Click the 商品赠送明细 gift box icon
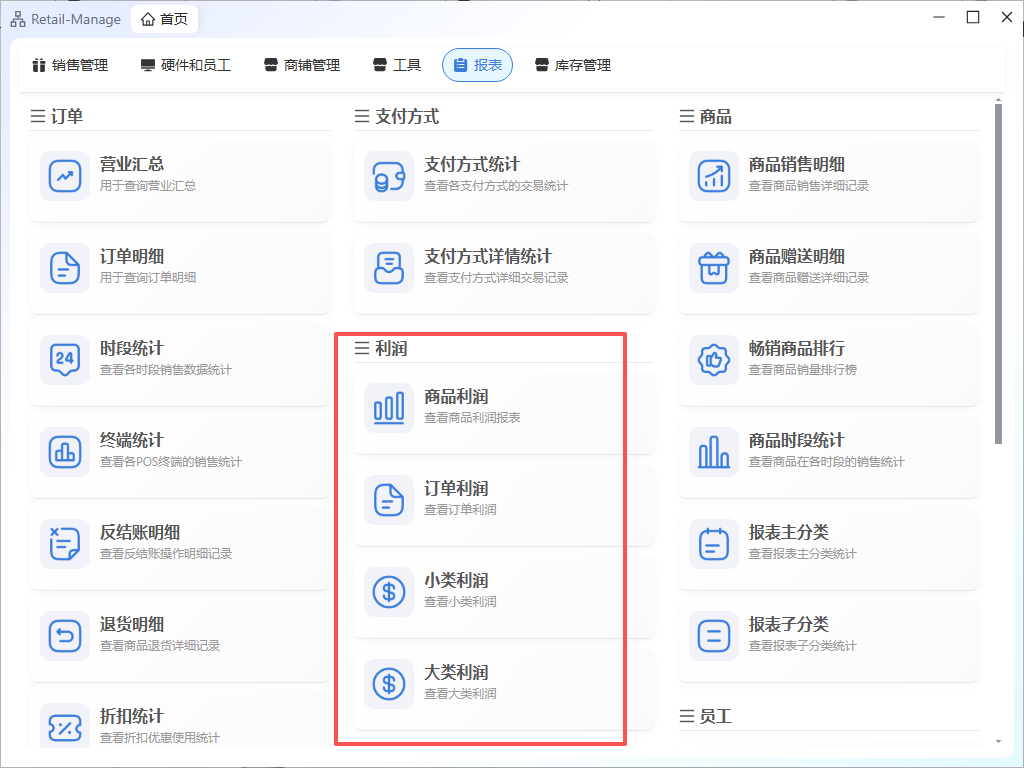Screen dimensions: 1024x768 coord(713,268)
